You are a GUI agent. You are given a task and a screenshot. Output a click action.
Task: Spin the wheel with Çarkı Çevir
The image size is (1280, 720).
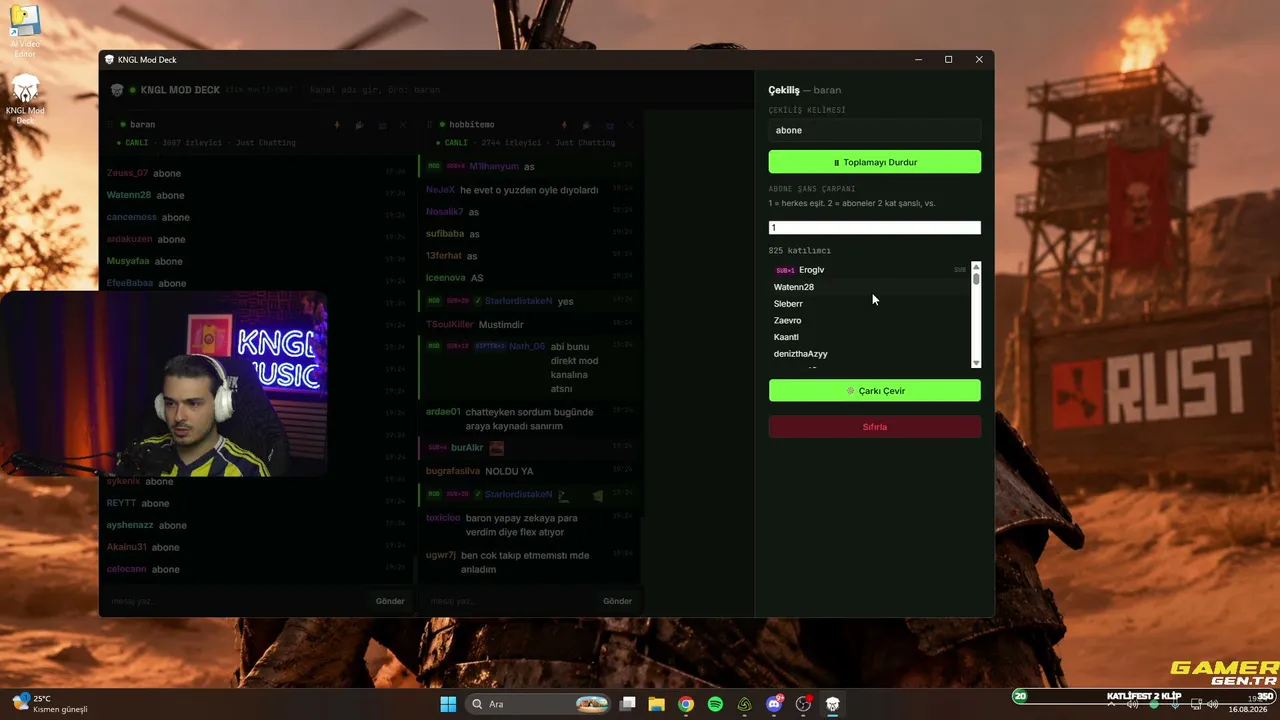(875, 391)
